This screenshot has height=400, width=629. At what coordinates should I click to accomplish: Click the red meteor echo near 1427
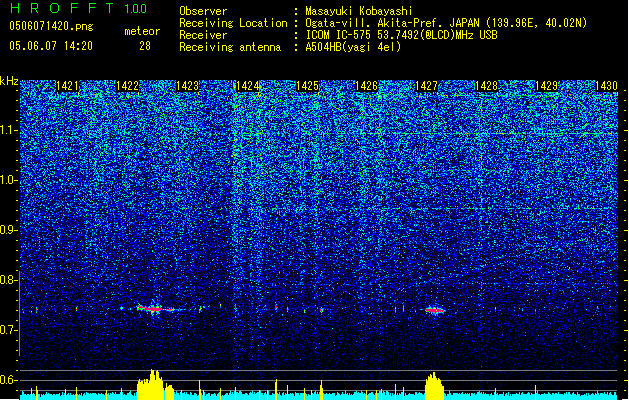434,310
